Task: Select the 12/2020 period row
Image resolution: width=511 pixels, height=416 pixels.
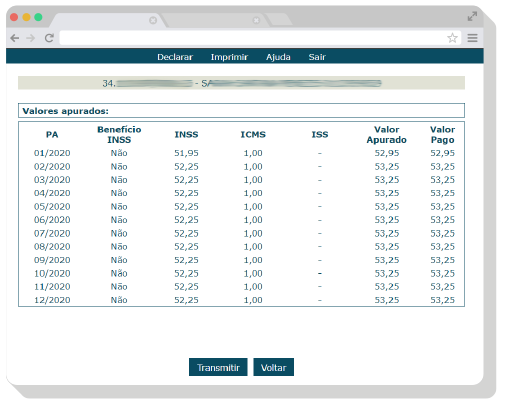Action: pos(241,300)
